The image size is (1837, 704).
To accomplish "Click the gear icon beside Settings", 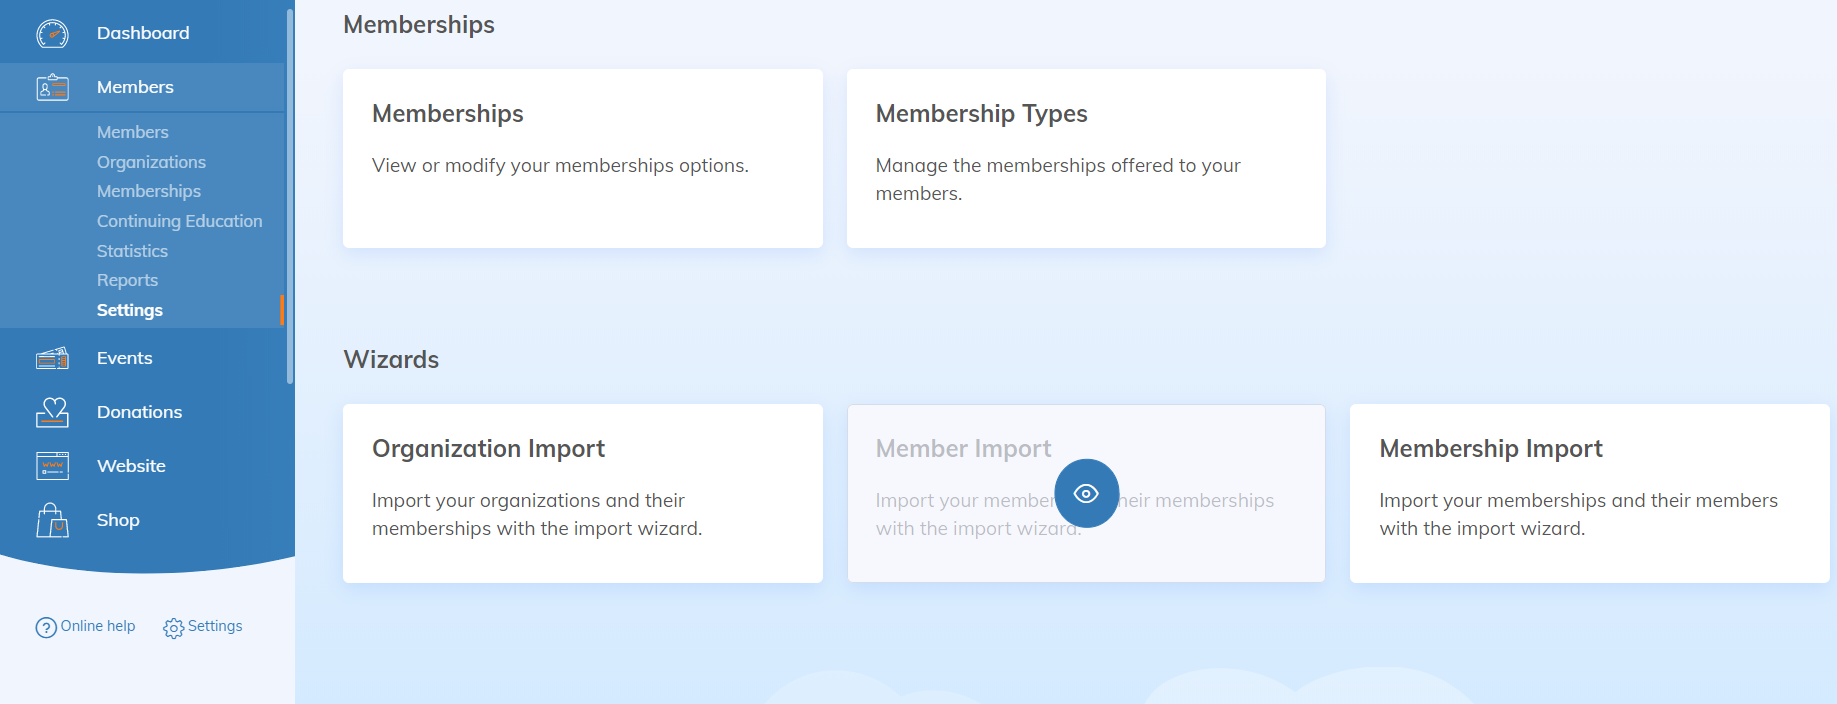I will tap(173, 628).
